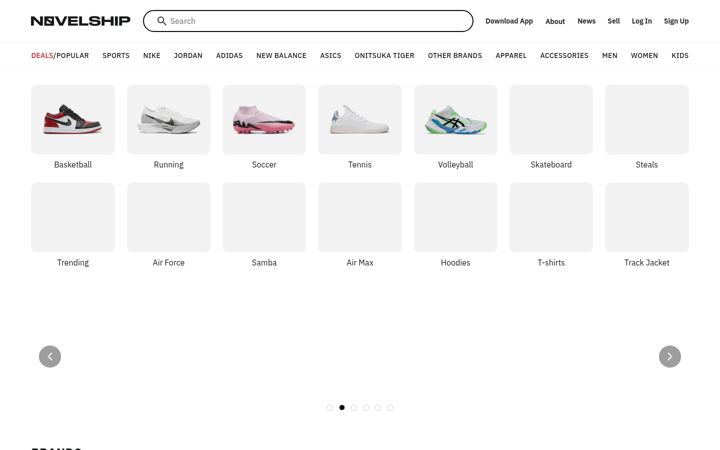Click the Basketball label
720x450 pixels.
pyautogui.click(x=73, y=164)
